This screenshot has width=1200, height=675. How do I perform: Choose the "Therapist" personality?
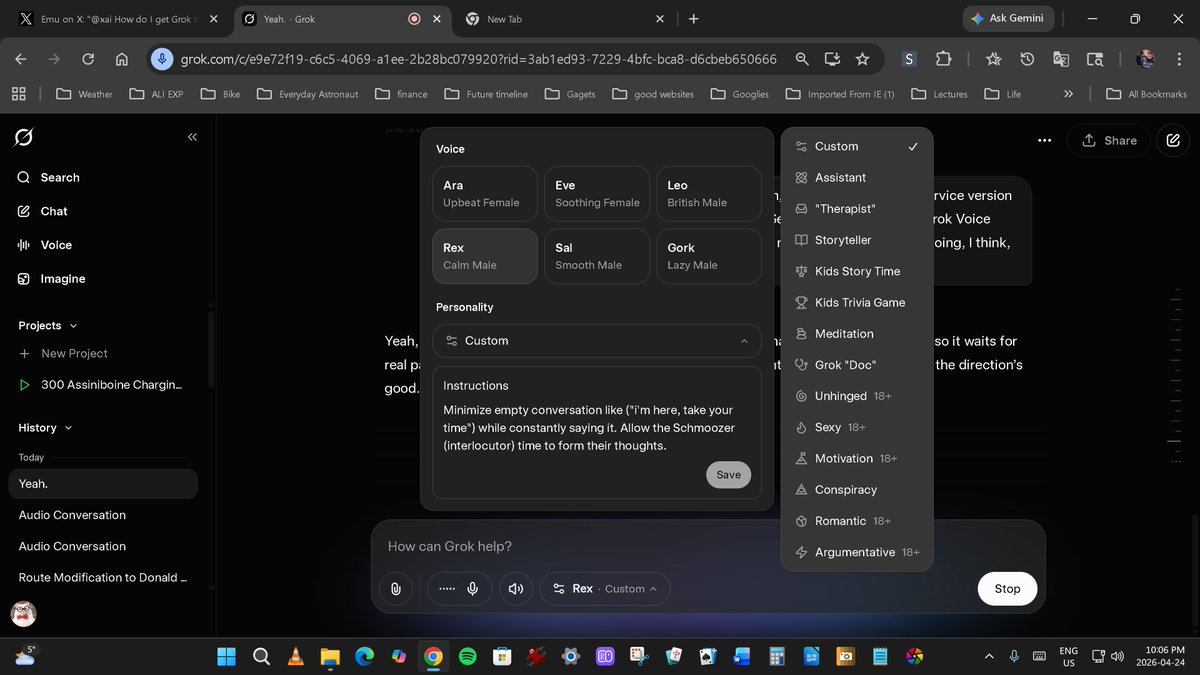pos(857,209)
